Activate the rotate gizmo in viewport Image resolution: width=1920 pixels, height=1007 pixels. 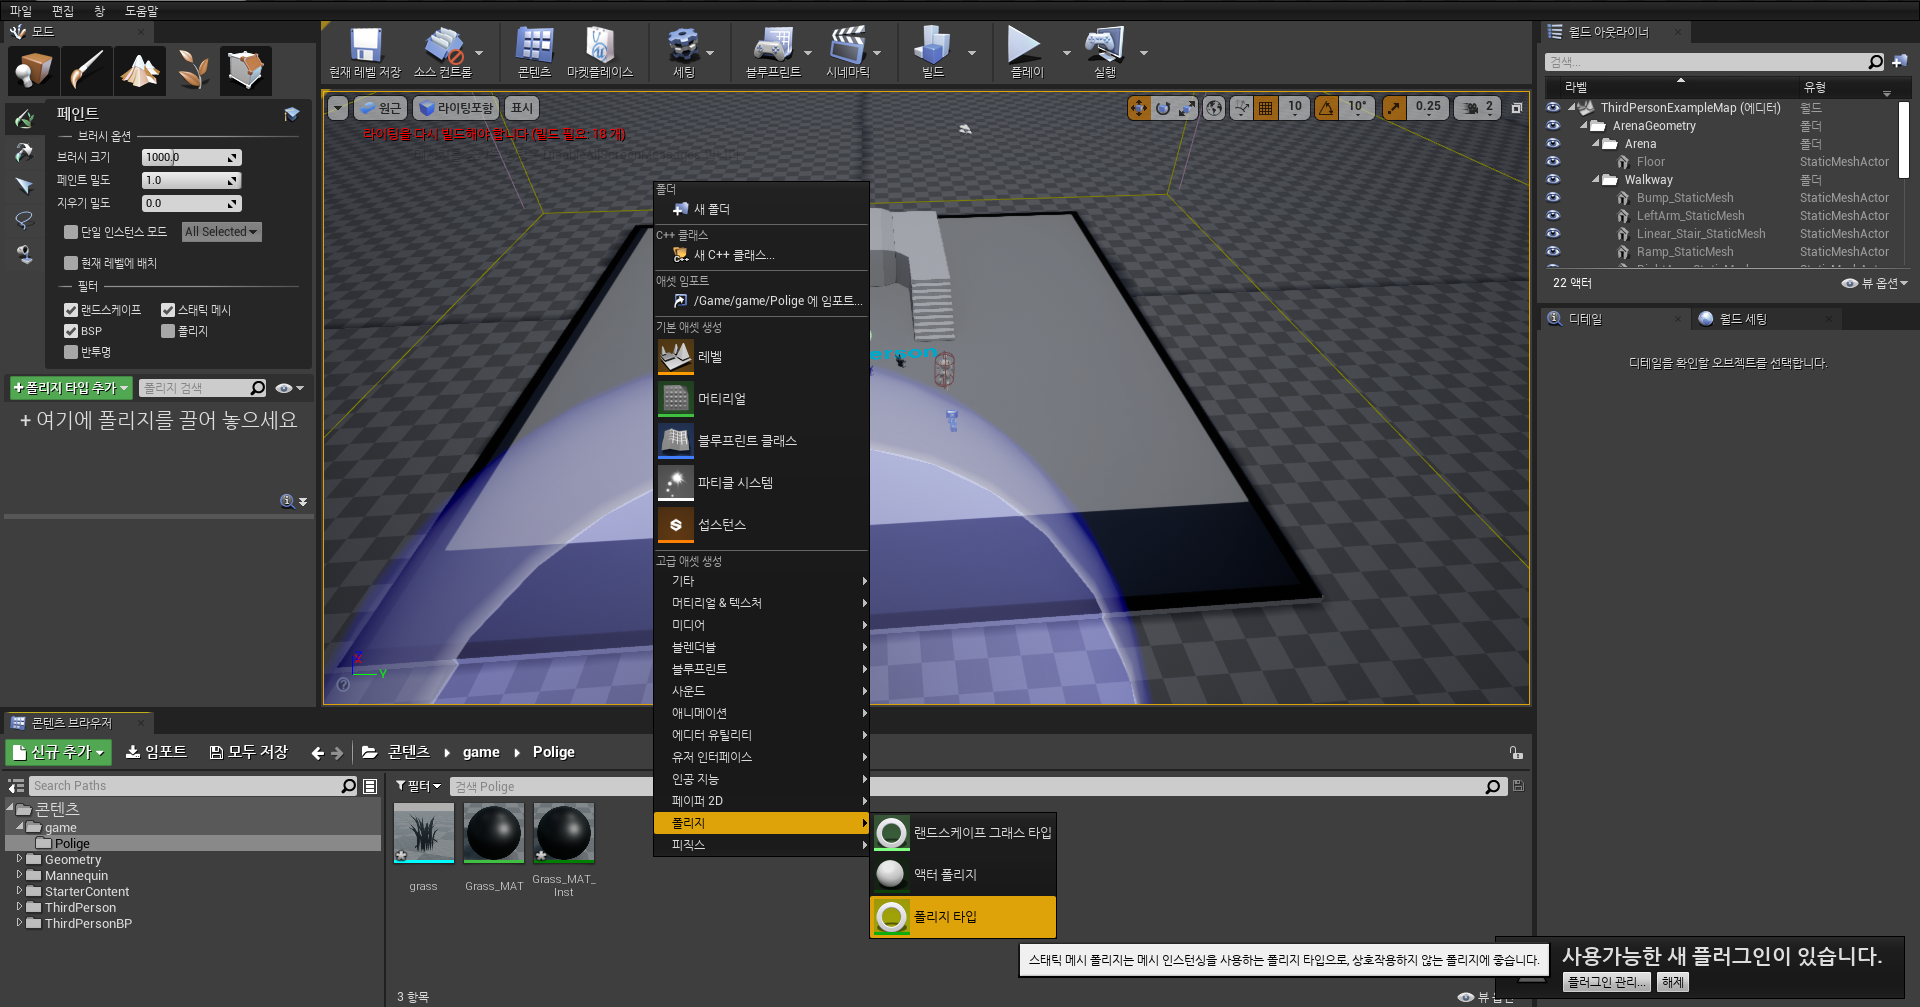tap(1163, 108)
